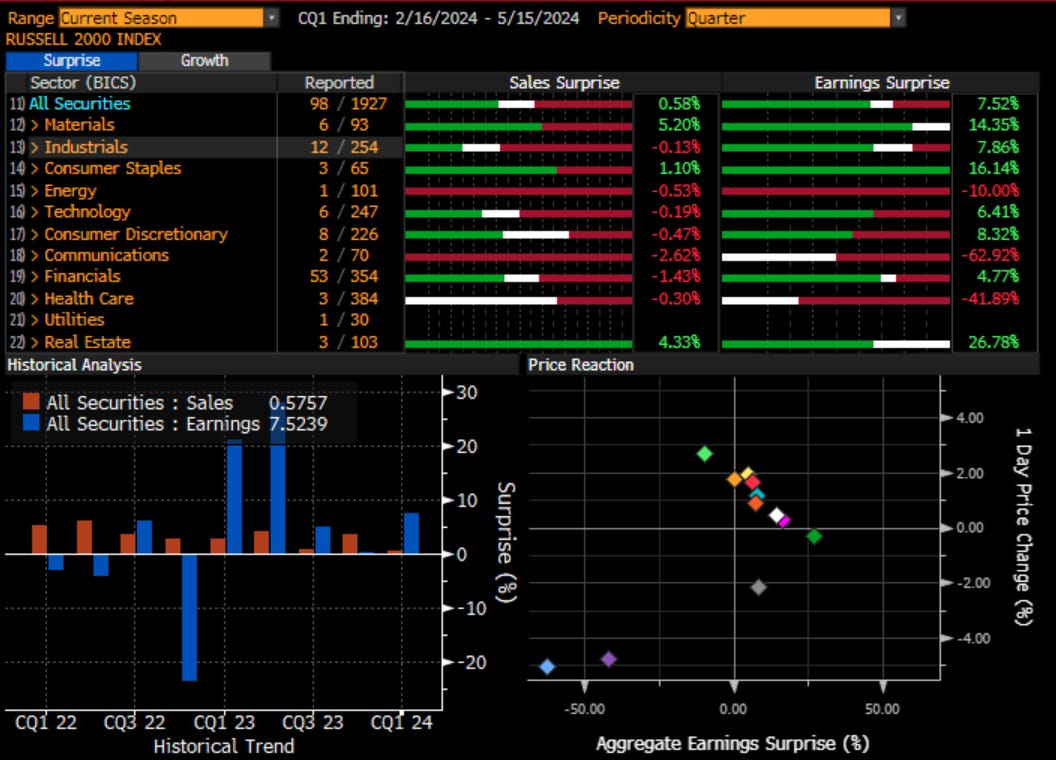Screen dimensions: 1056x760
Task: Click the RUSSELL 2000 INDEX title
Action: (84, 40)
